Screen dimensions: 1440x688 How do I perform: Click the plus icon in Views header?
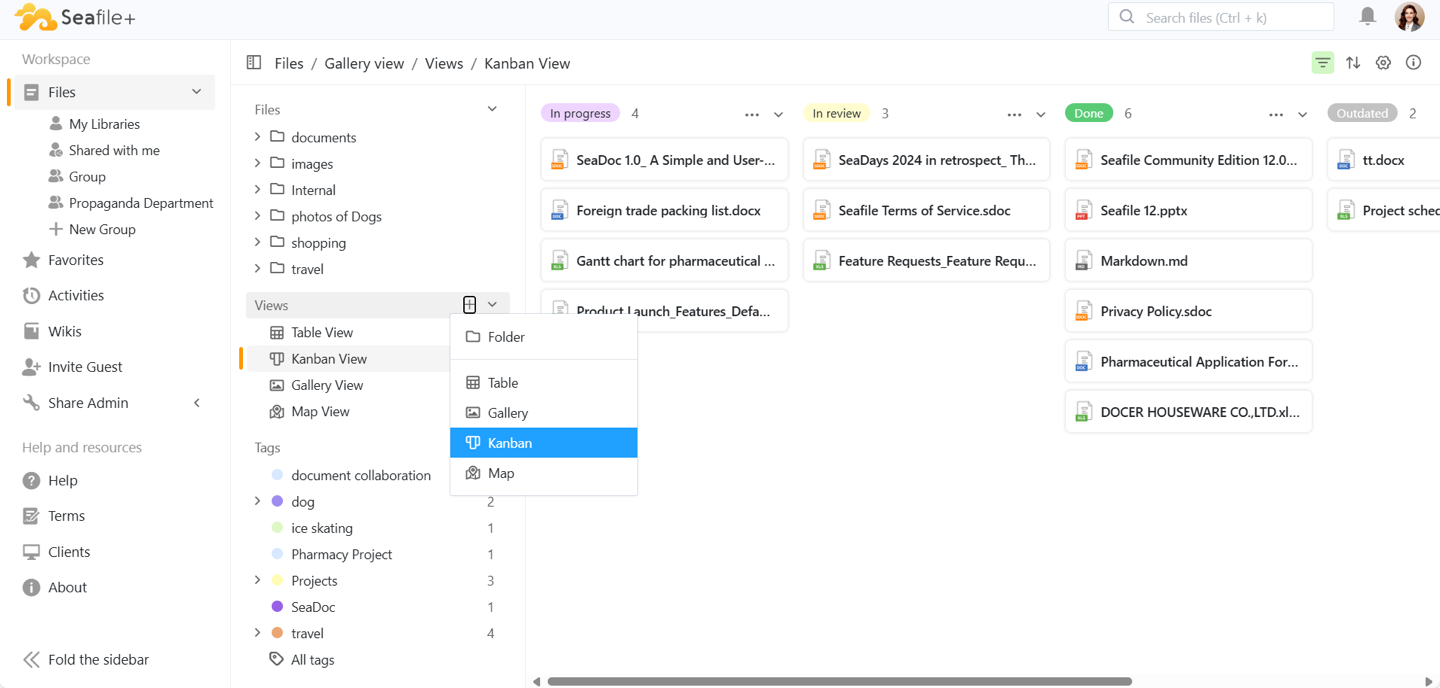coord(469,305)
